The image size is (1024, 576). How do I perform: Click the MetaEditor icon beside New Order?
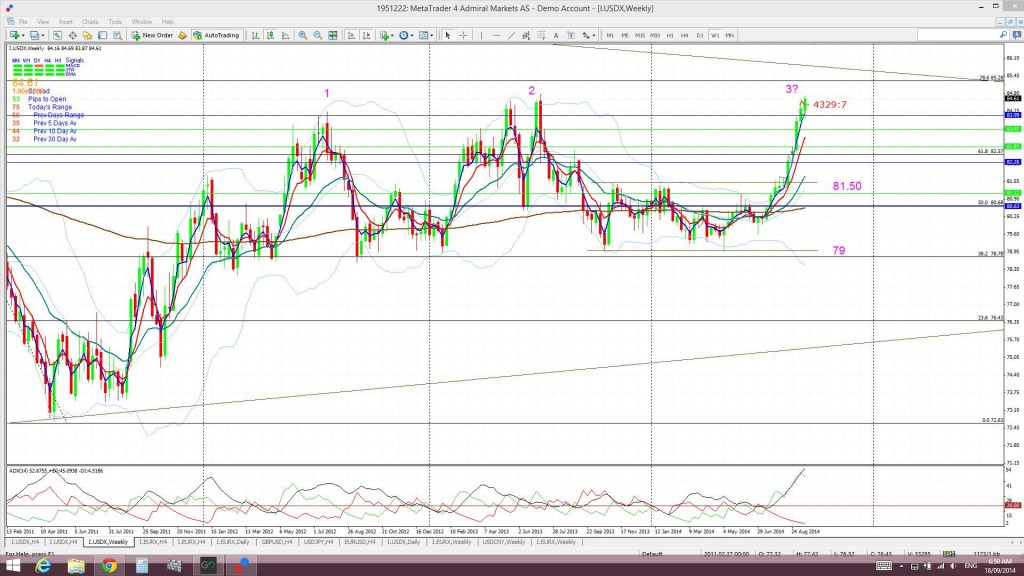pos(182,35)
